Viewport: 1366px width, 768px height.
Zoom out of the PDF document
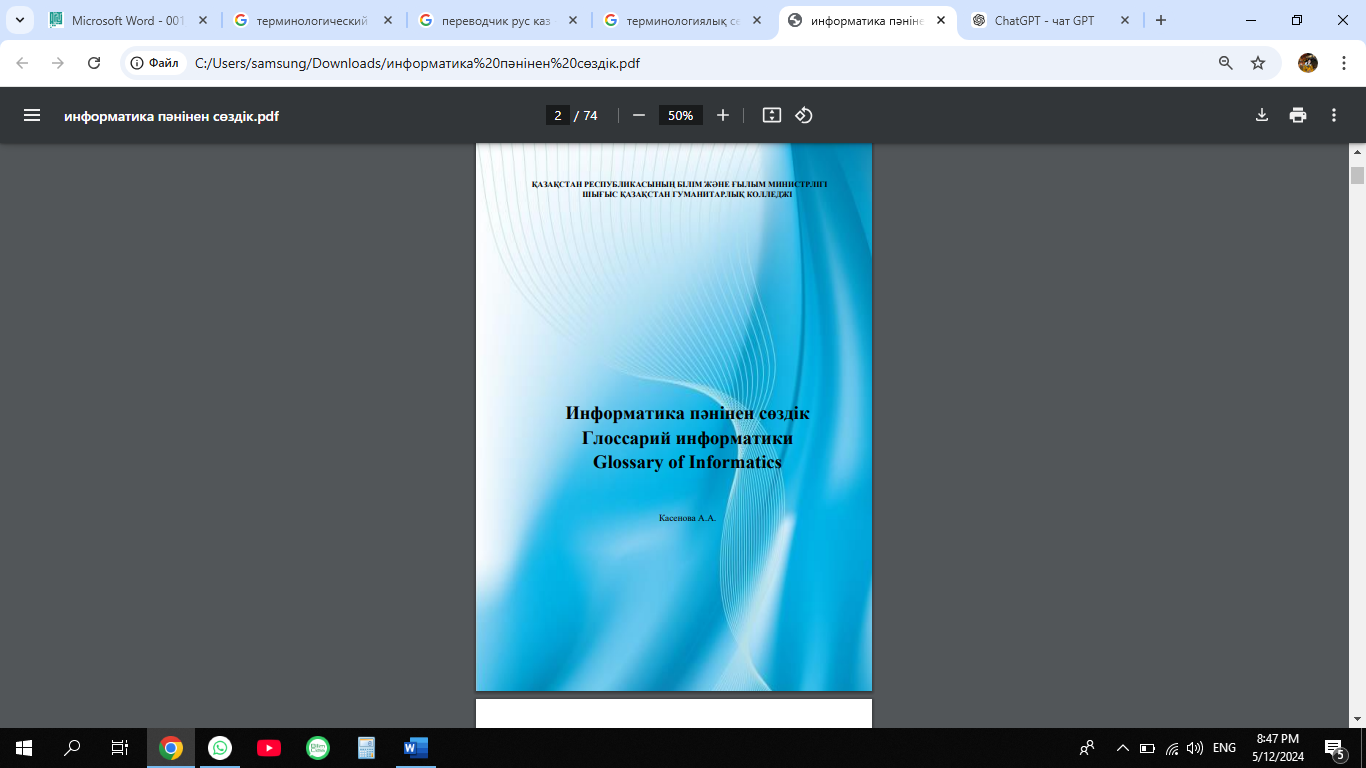click(x=639, y=115)
